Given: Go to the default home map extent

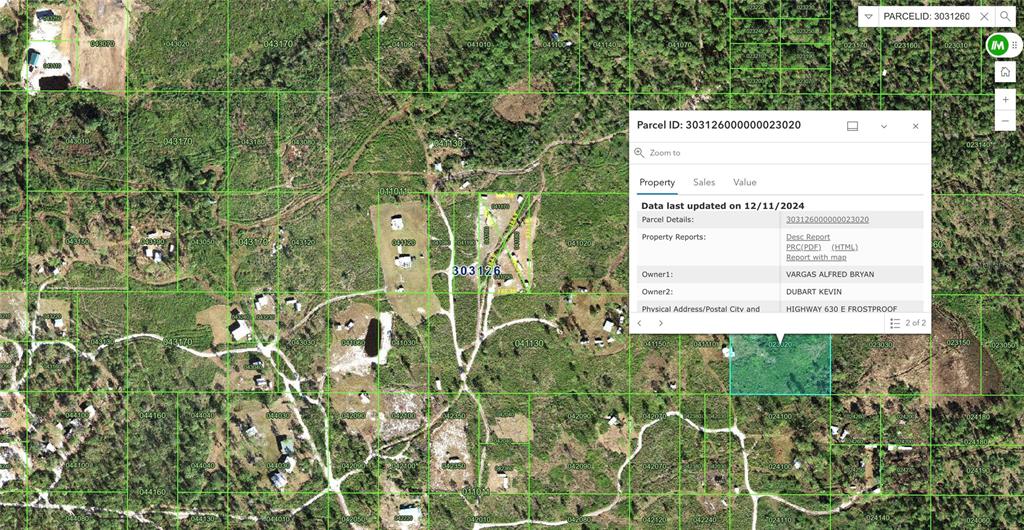Looking at the screenshot, I should [1005, 72].
